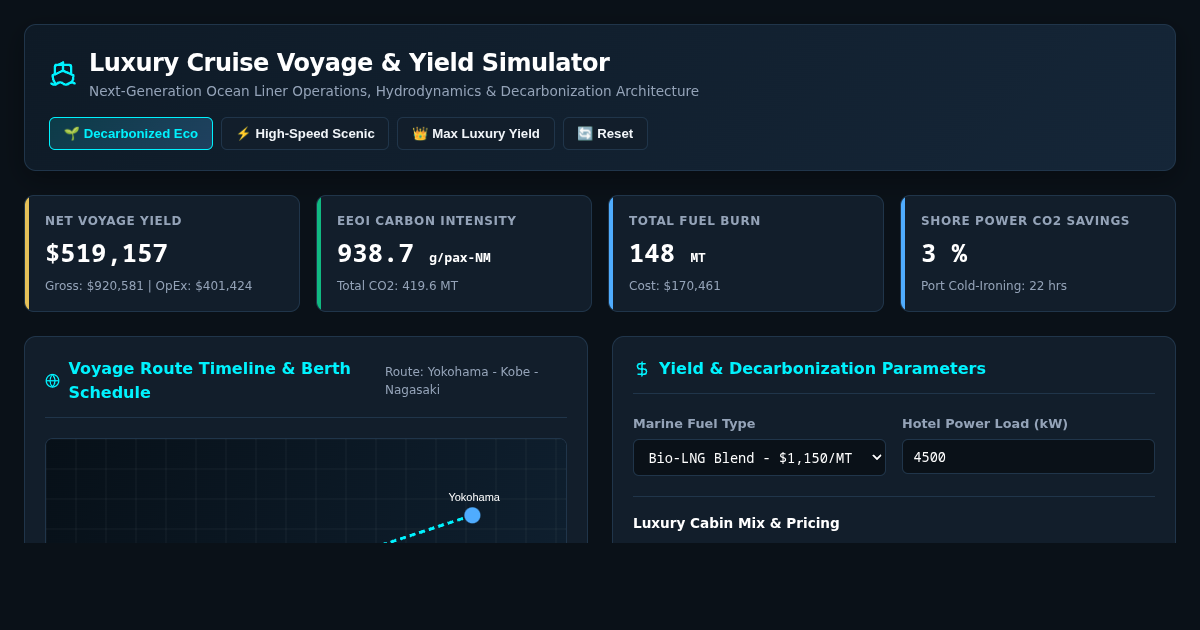
Task: Click the Hotel Power Load input field
Action: click(1028, 456)
